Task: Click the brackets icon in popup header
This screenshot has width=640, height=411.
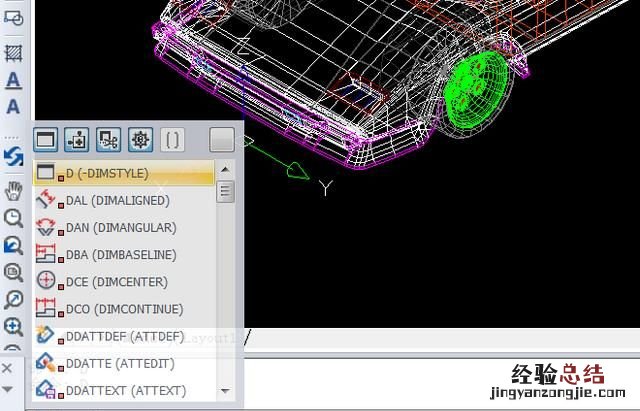Action: [172, 139]
